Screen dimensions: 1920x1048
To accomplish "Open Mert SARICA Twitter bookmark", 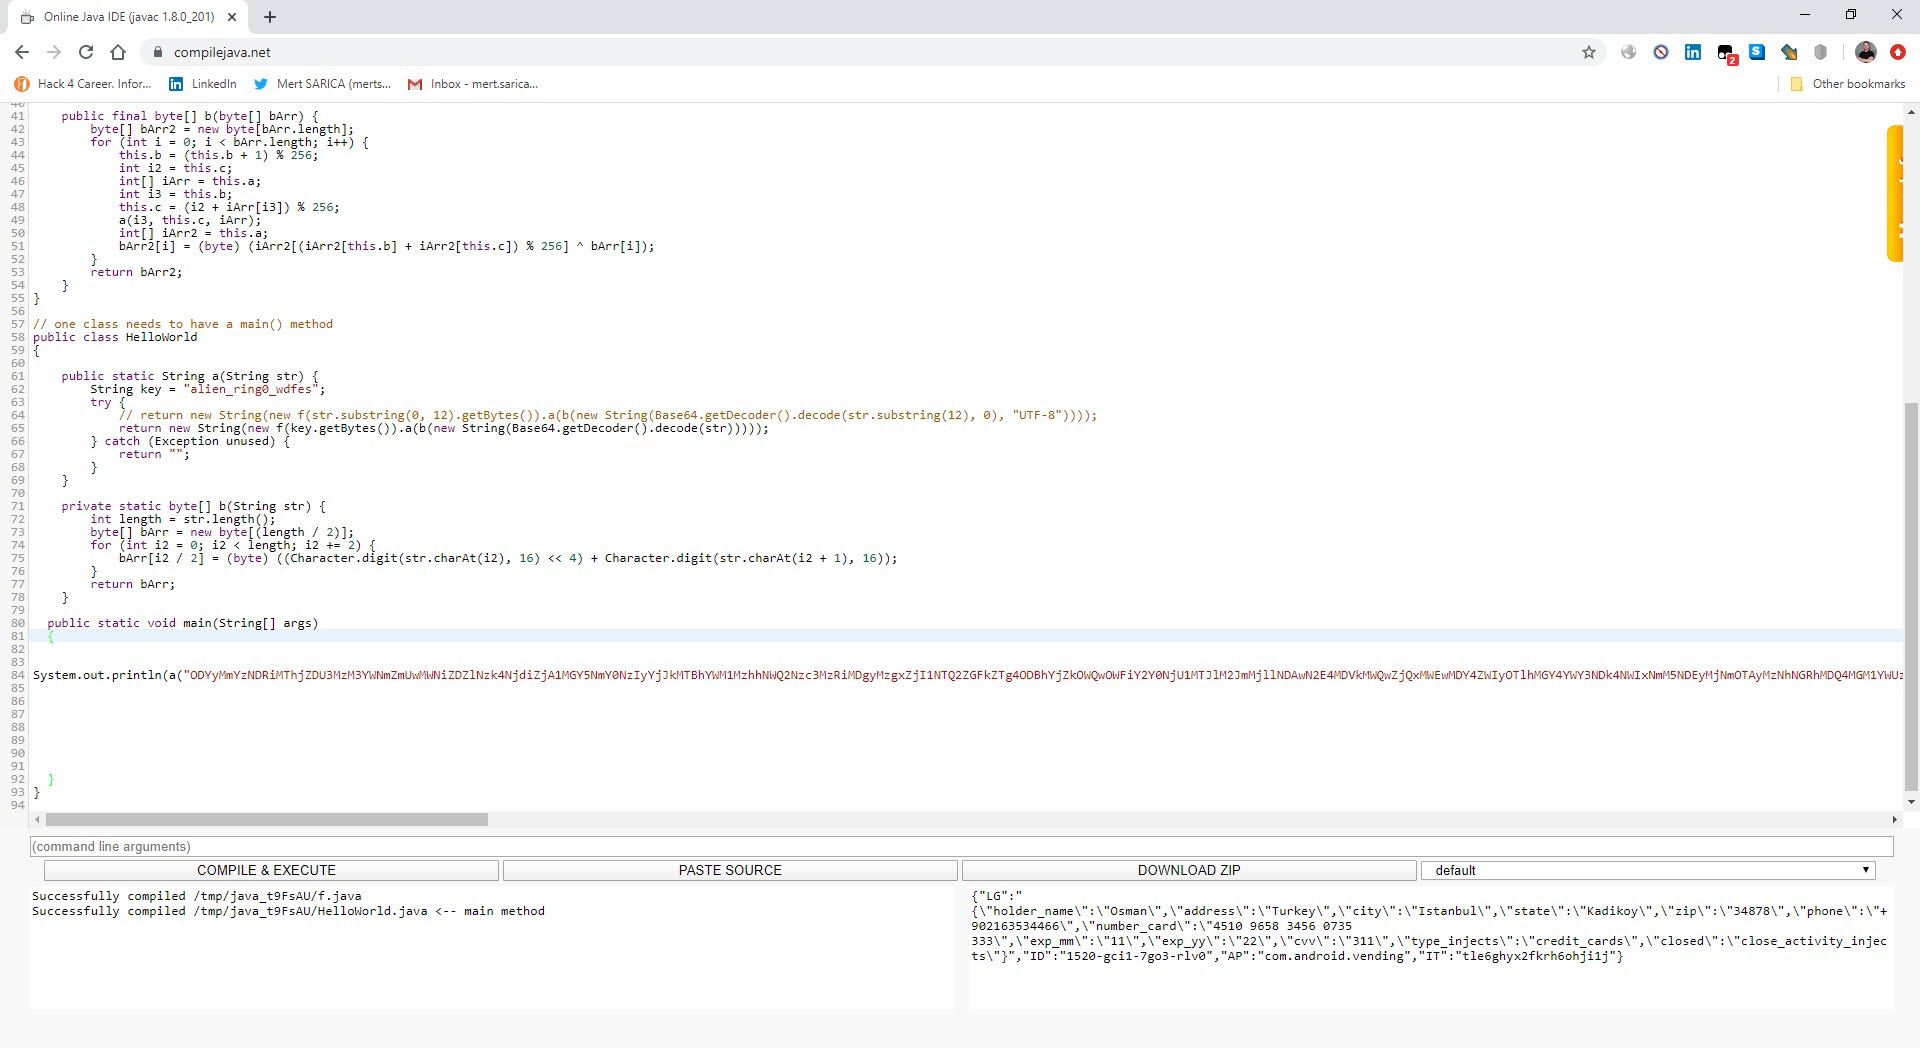I will (322, 84).
